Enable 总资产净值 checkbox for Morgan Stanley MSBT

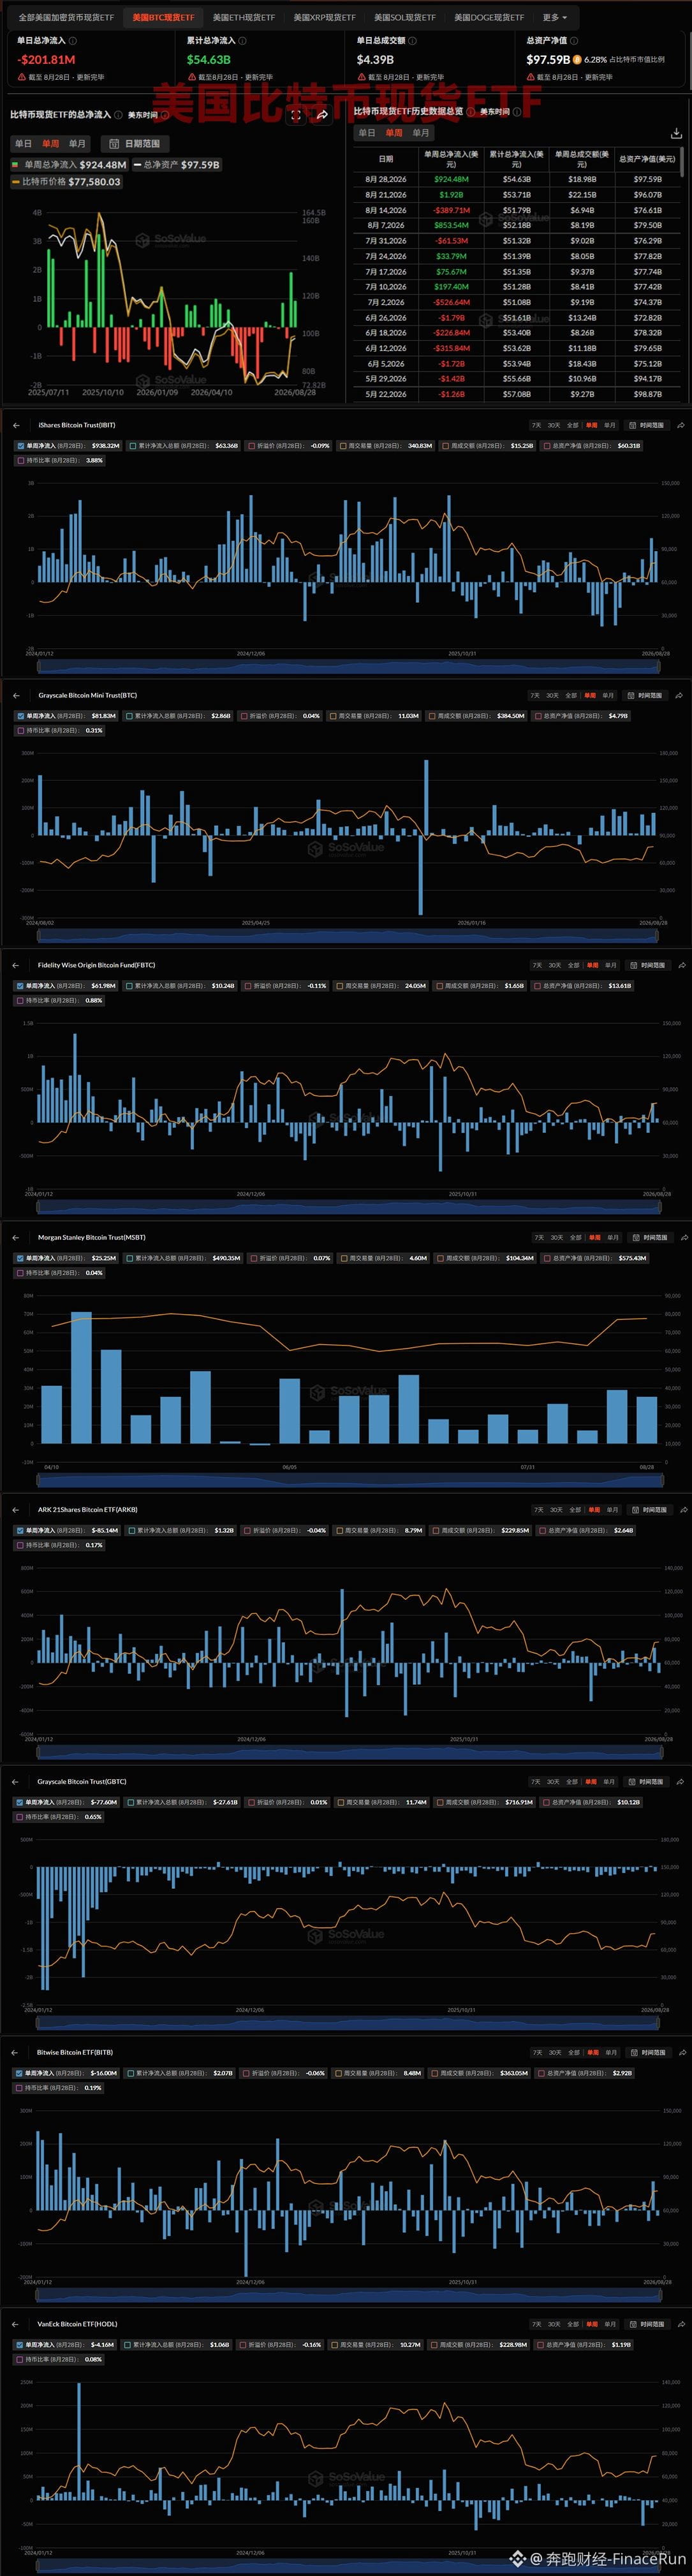tap(547, 1258)
